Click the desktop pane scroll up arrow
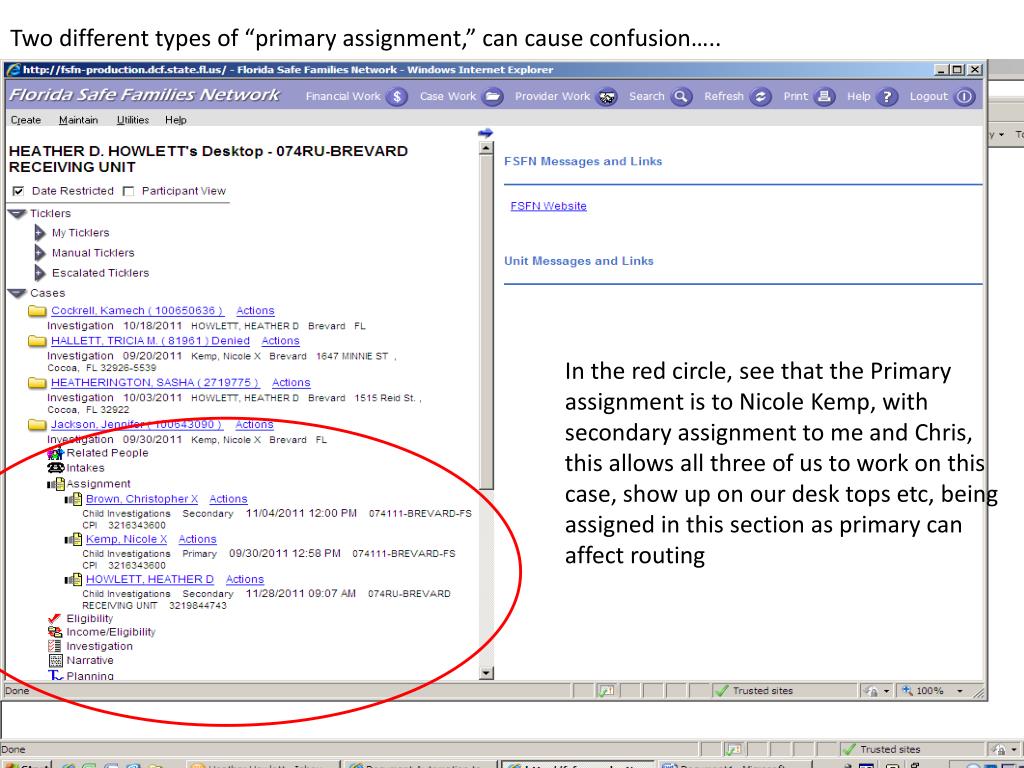The width and height of the screenshot is (1024, 768). (486, 148)
